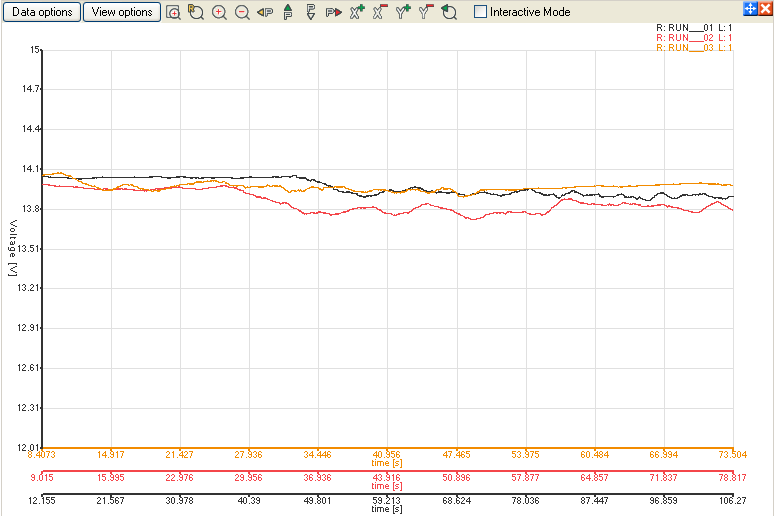Click the blue move panel icon
This screenshot has width=774, height=516.
[750, 8]
